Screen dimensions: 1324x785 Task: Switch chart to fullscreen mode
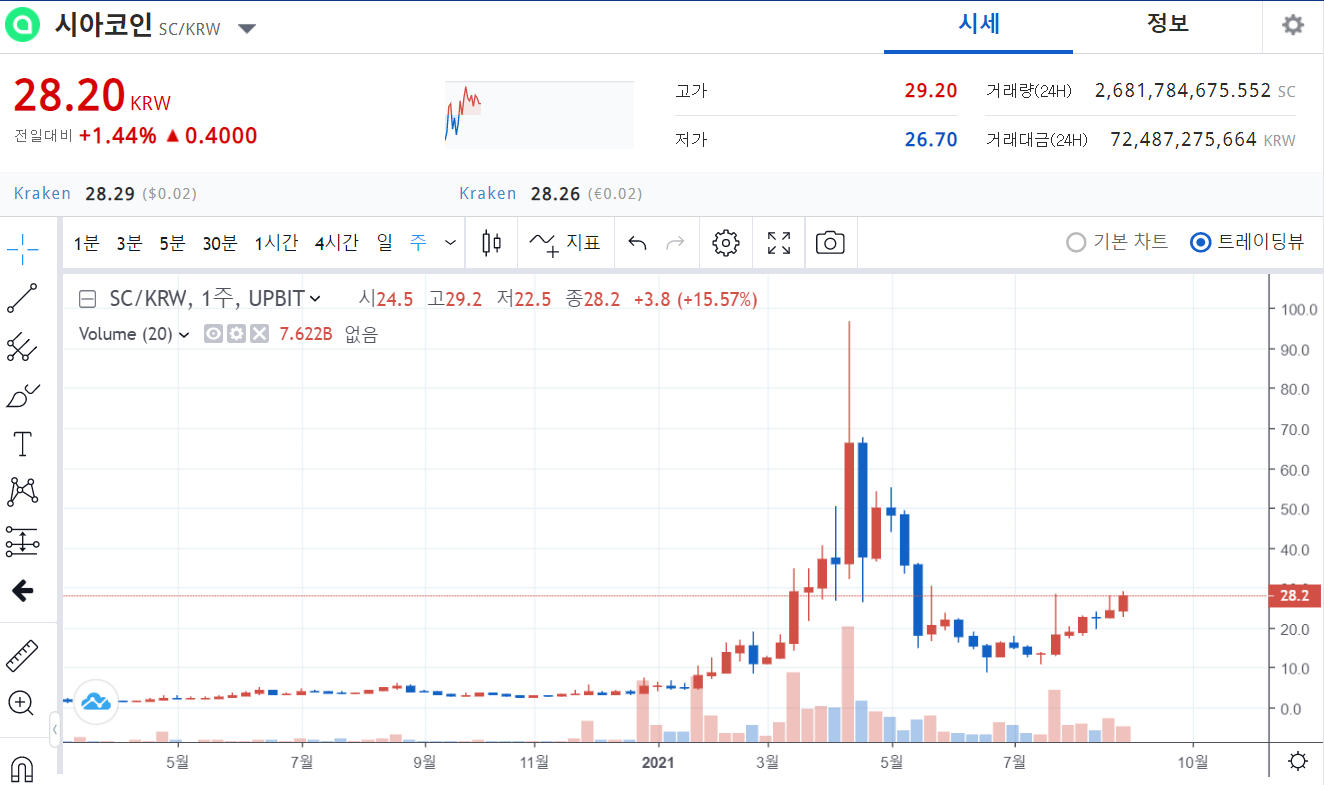click(x=779, y=242)
